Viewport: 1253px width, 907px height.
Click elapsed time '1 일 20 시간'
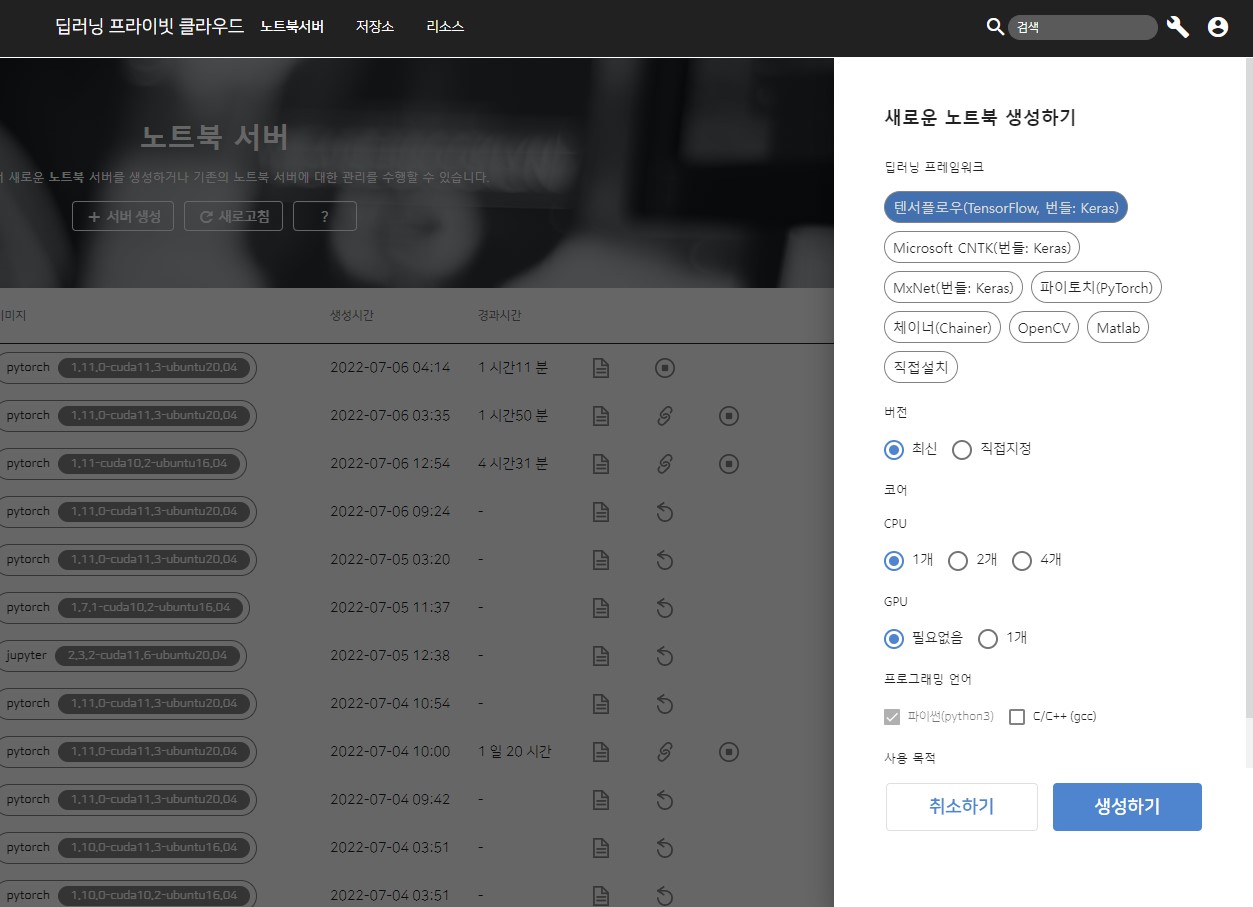[x=515, y=751]
